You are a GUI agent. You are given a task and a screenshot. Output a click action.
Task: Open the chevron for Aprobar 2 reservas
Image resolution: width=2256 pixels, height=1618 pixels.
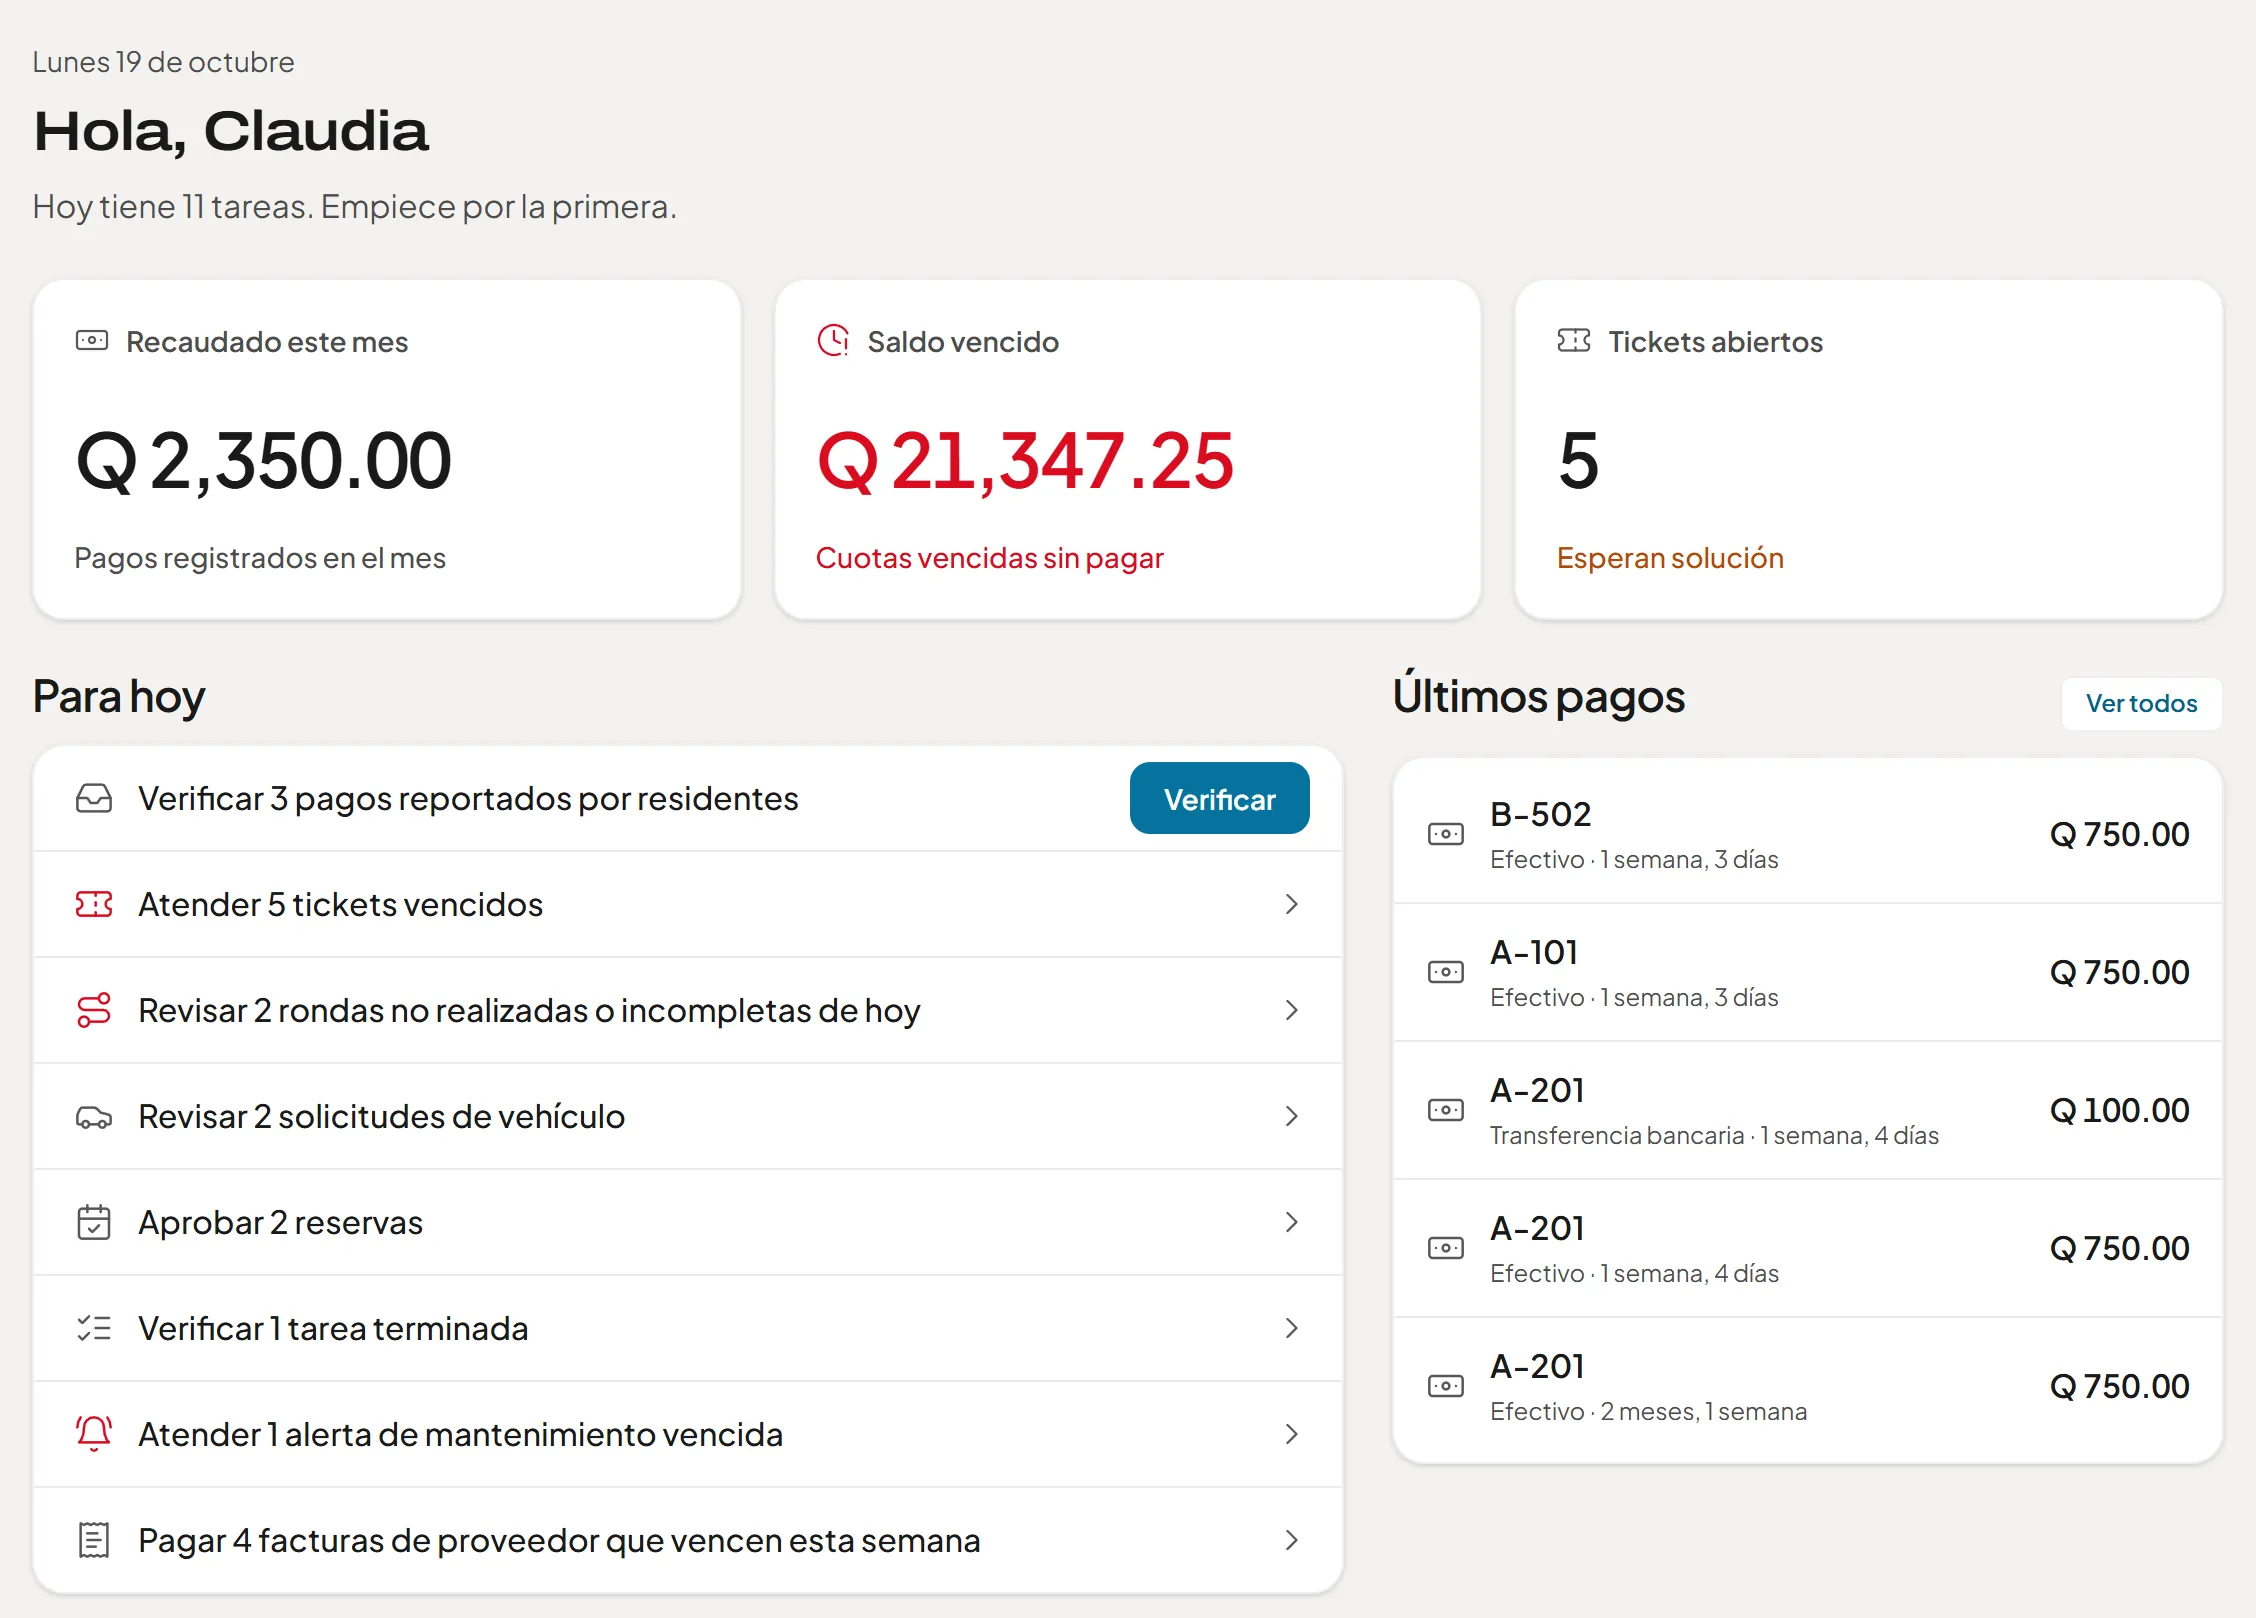(1292, 1222)
